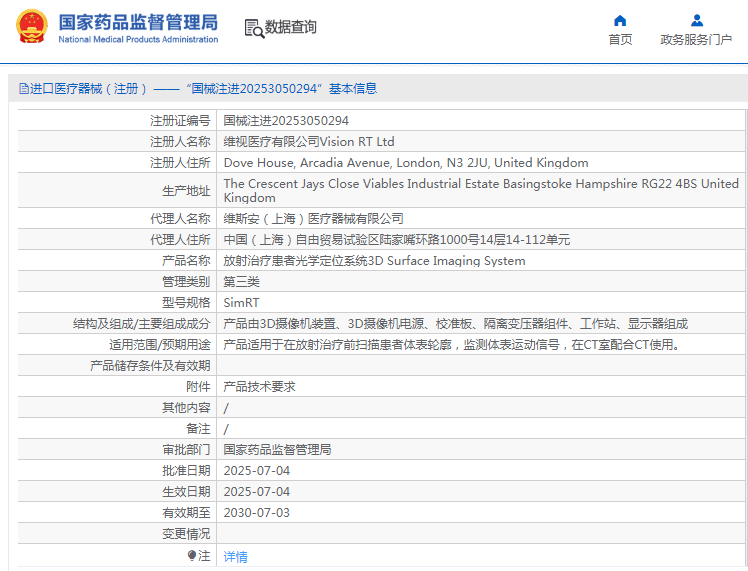
Task: Click the SimRT model specification cell
Action: pyautogui.click(x=241, y=302)
